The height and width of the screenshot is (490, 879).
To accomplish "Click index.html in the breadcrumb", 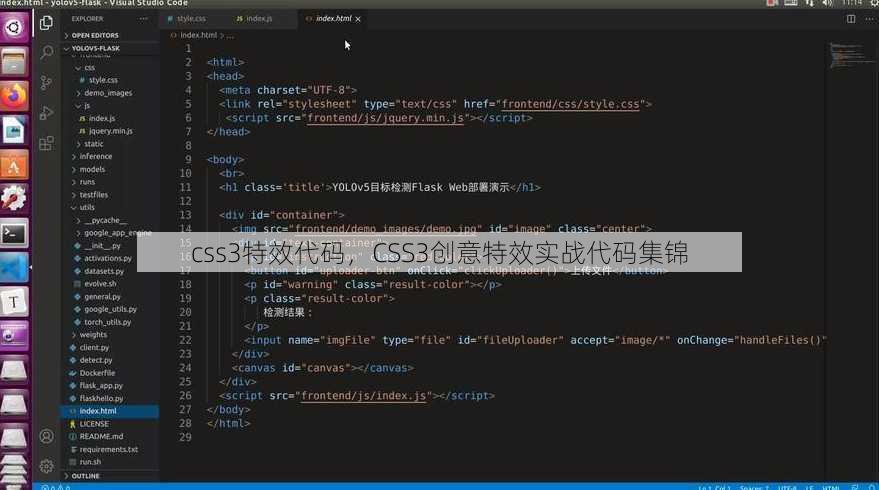I will (198, 35).
